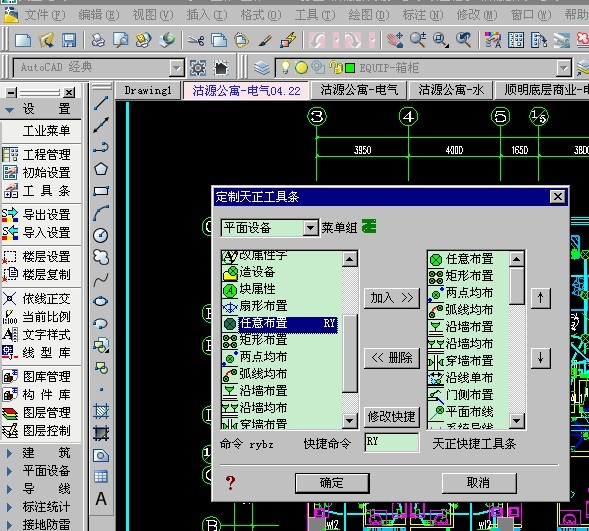Select the Match Properties brush icon

pyautogui.click(x=265, y=40)
